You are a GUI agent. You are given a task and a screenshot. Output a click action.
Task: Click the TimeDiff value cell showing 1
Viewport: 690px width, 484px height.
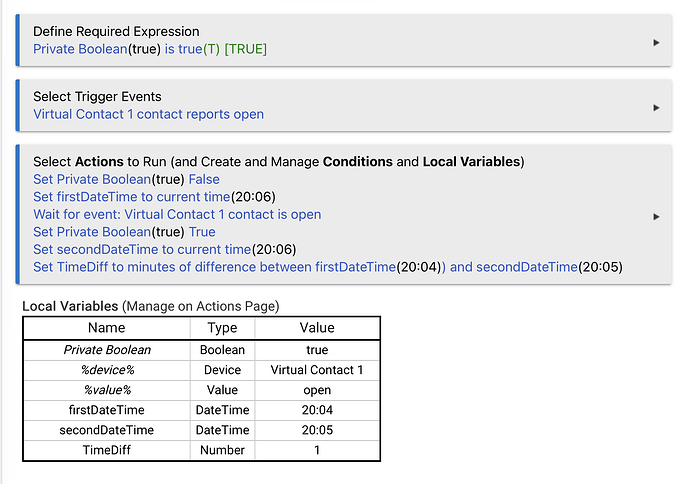317,450
